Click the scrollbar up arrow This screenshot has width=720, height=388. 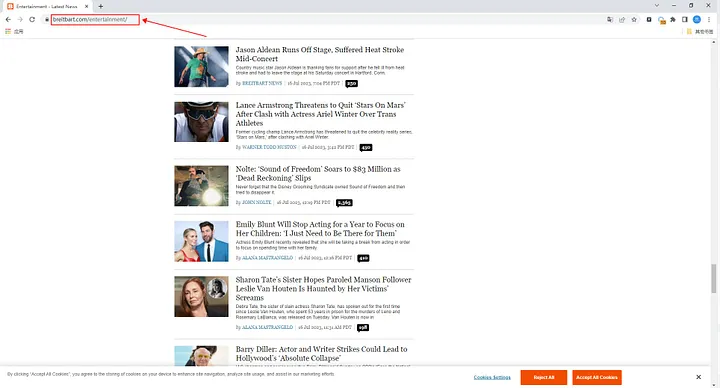click(x=714, y=42)
